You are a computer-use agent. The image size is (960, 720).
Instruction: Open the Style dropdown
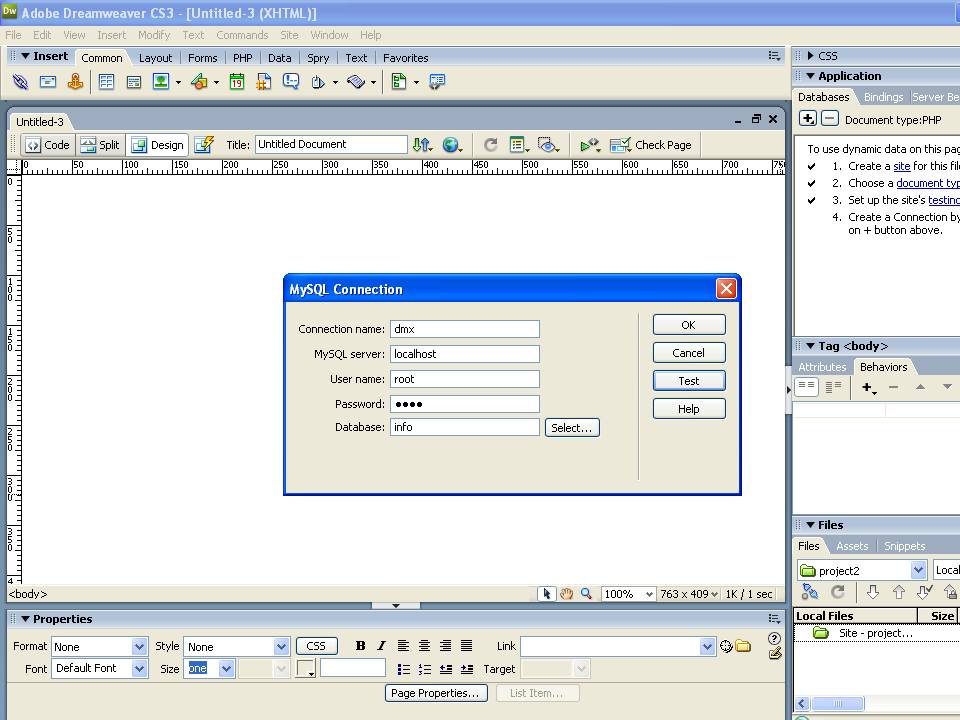click(281, 647)
